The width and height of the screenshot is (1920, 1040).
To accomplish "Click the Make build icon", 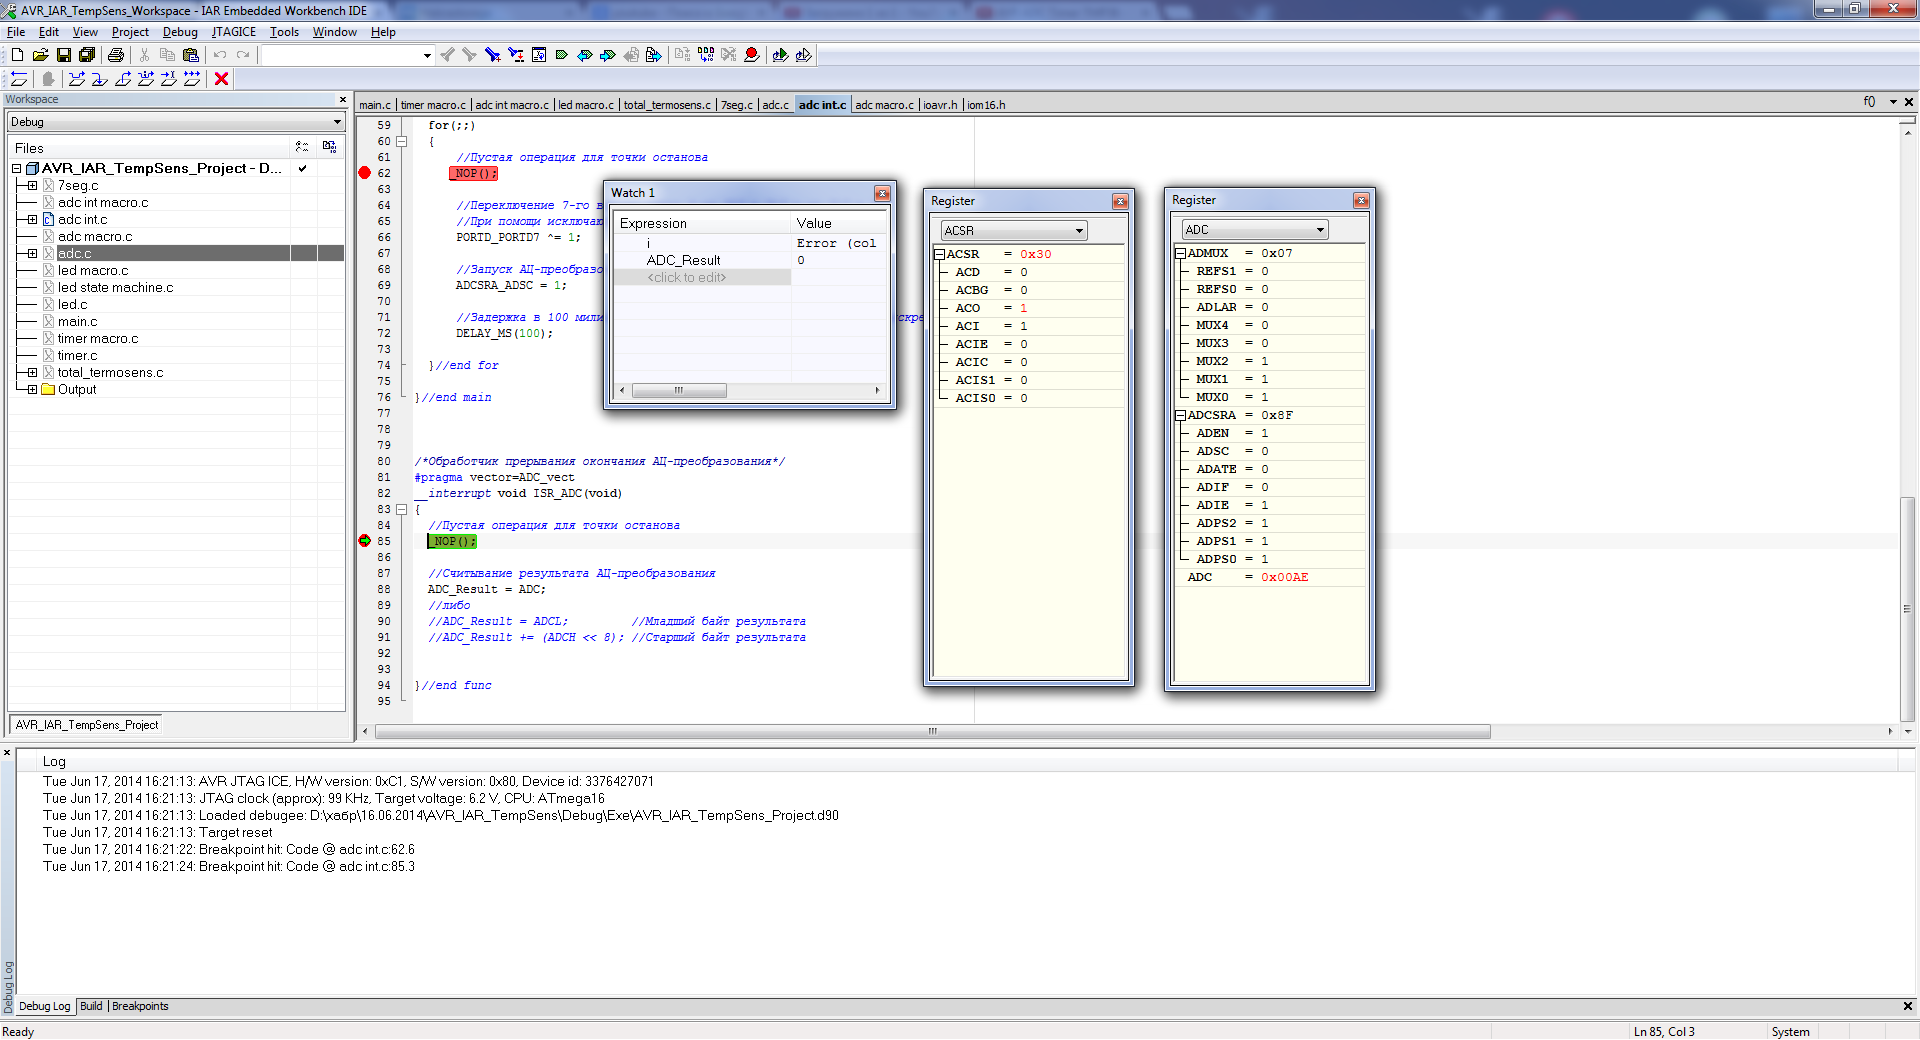I will (x=706, y=55).
